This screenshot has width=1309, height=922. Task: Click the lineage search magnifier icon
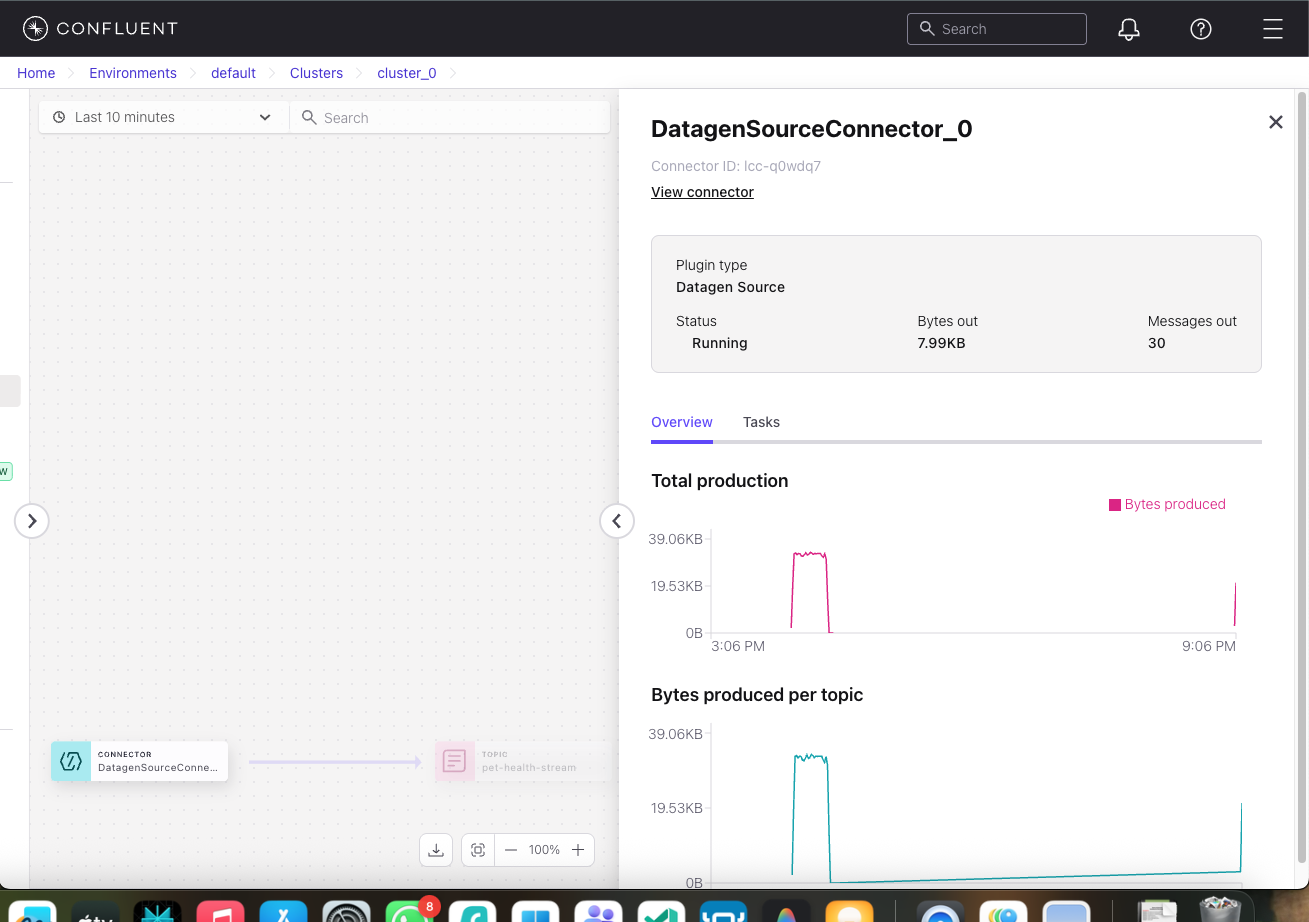coord(309,118)
